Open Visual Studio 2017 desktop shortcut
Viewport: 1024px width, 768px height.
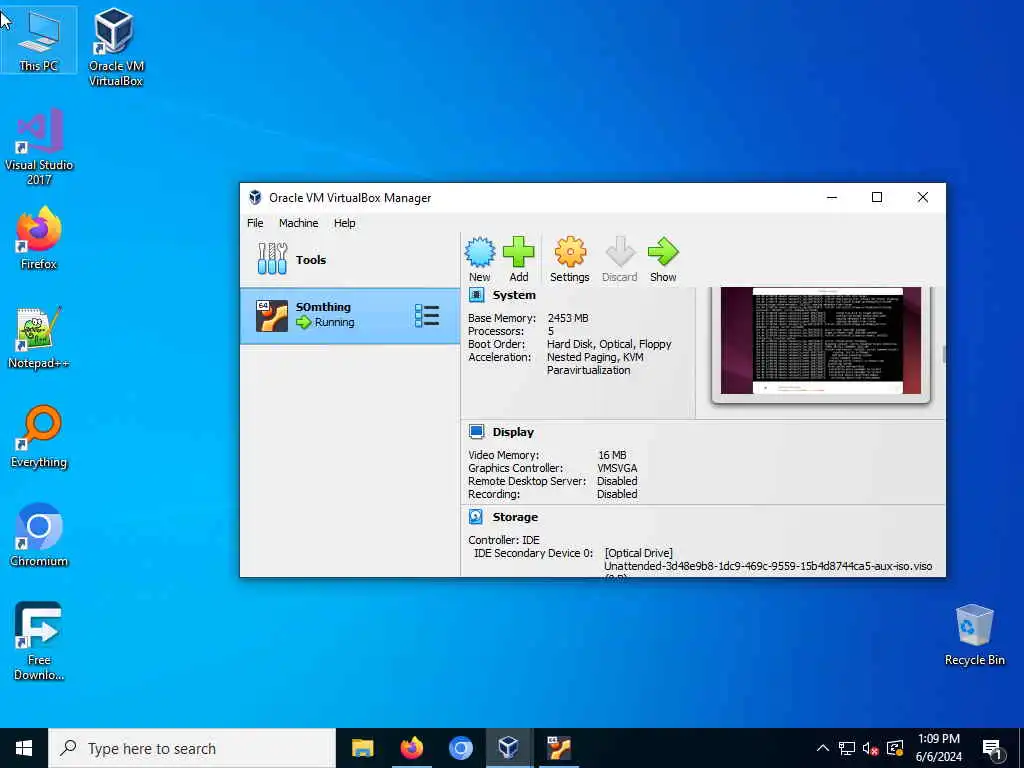click(39, 147)
